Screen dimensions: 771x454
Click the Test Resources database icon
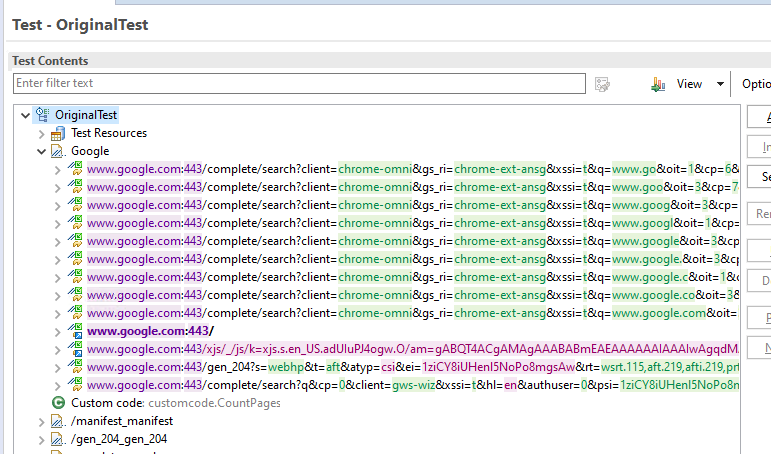58,133
